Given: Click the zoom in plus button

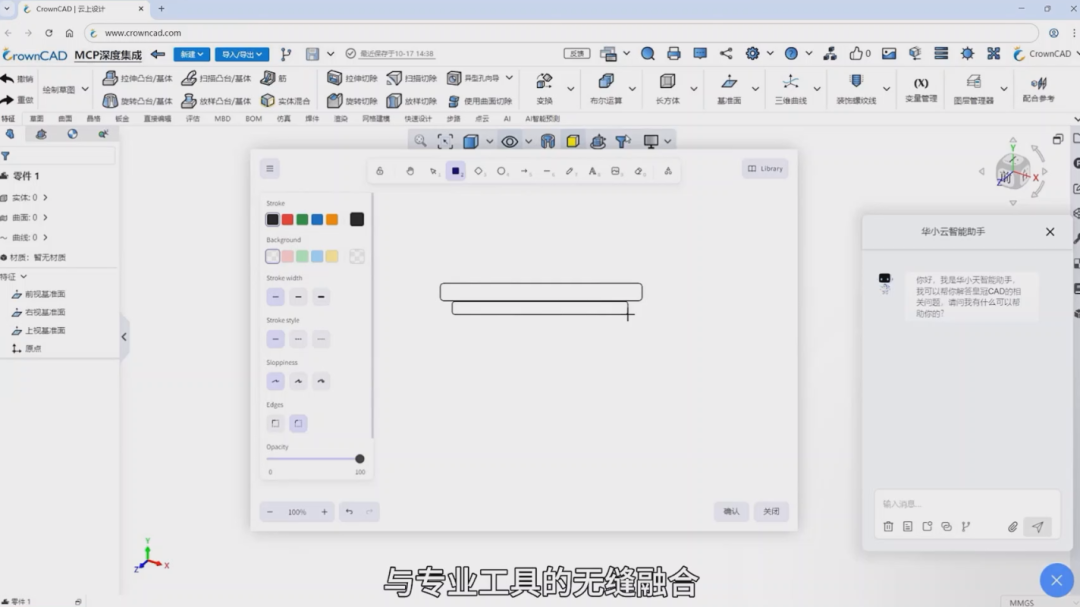Looking at the screenshot, I should click(x=324, y=512).
